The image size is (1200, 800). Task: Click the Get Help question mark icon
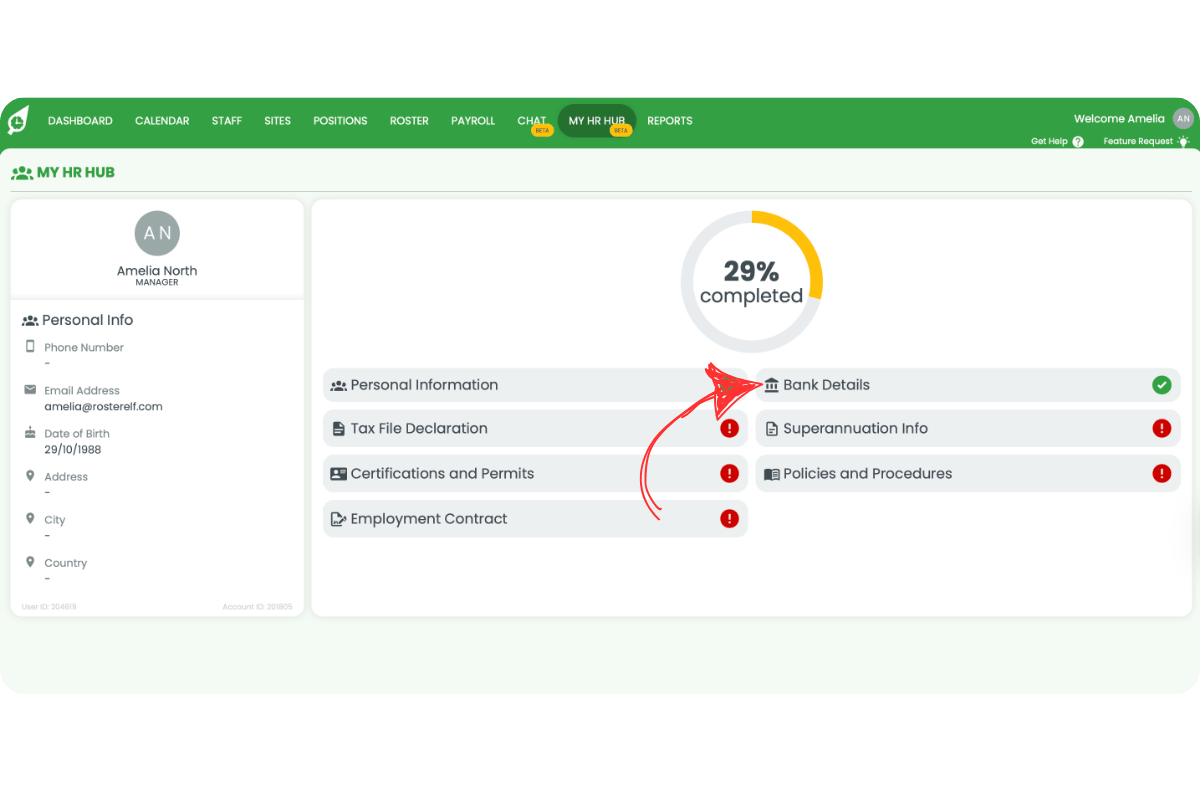coord(1078,142)
